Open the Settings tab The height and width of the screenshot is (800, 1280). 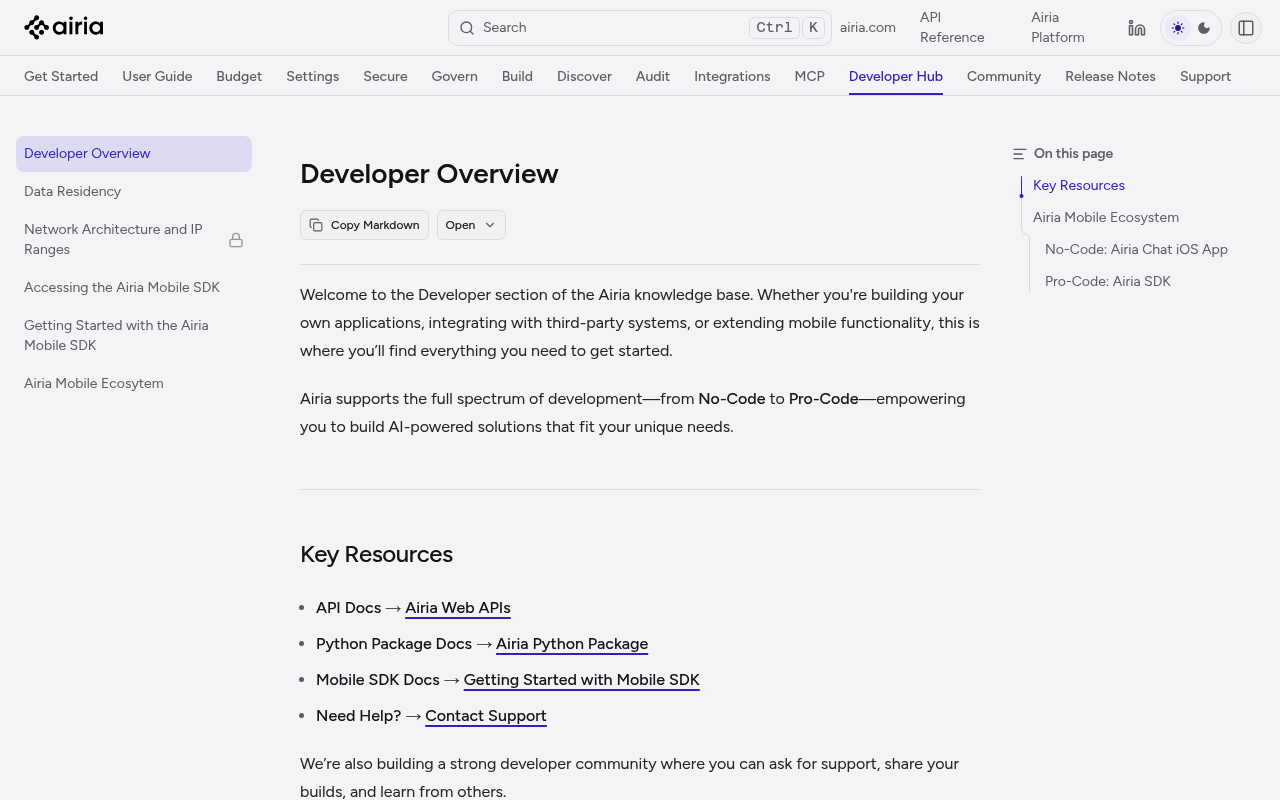pos(313,76)
